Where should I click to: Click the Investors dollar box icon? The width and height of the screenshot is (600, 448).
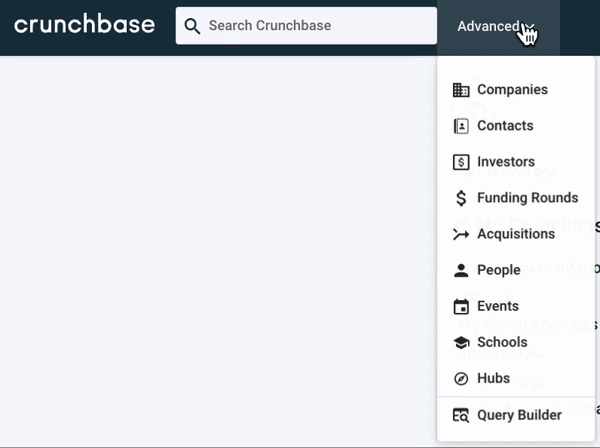(x=461, y=162)
